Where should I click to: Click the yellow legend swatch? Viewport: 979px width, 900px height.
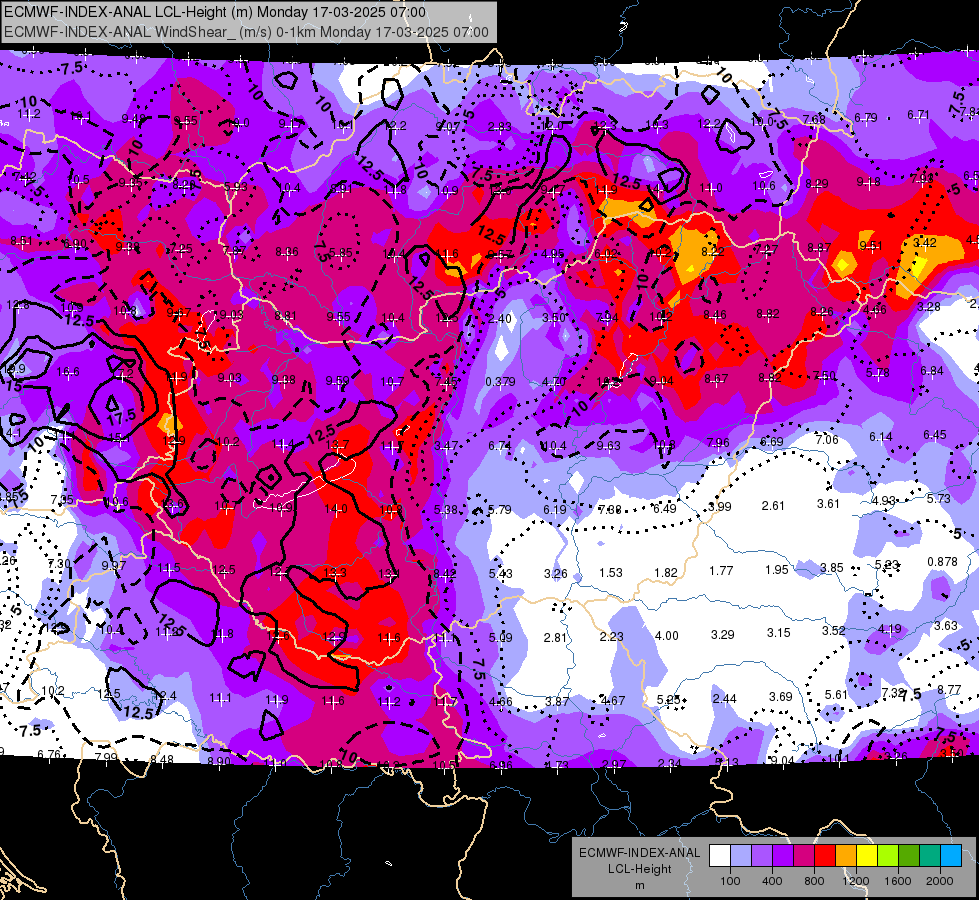coord(867,856)
